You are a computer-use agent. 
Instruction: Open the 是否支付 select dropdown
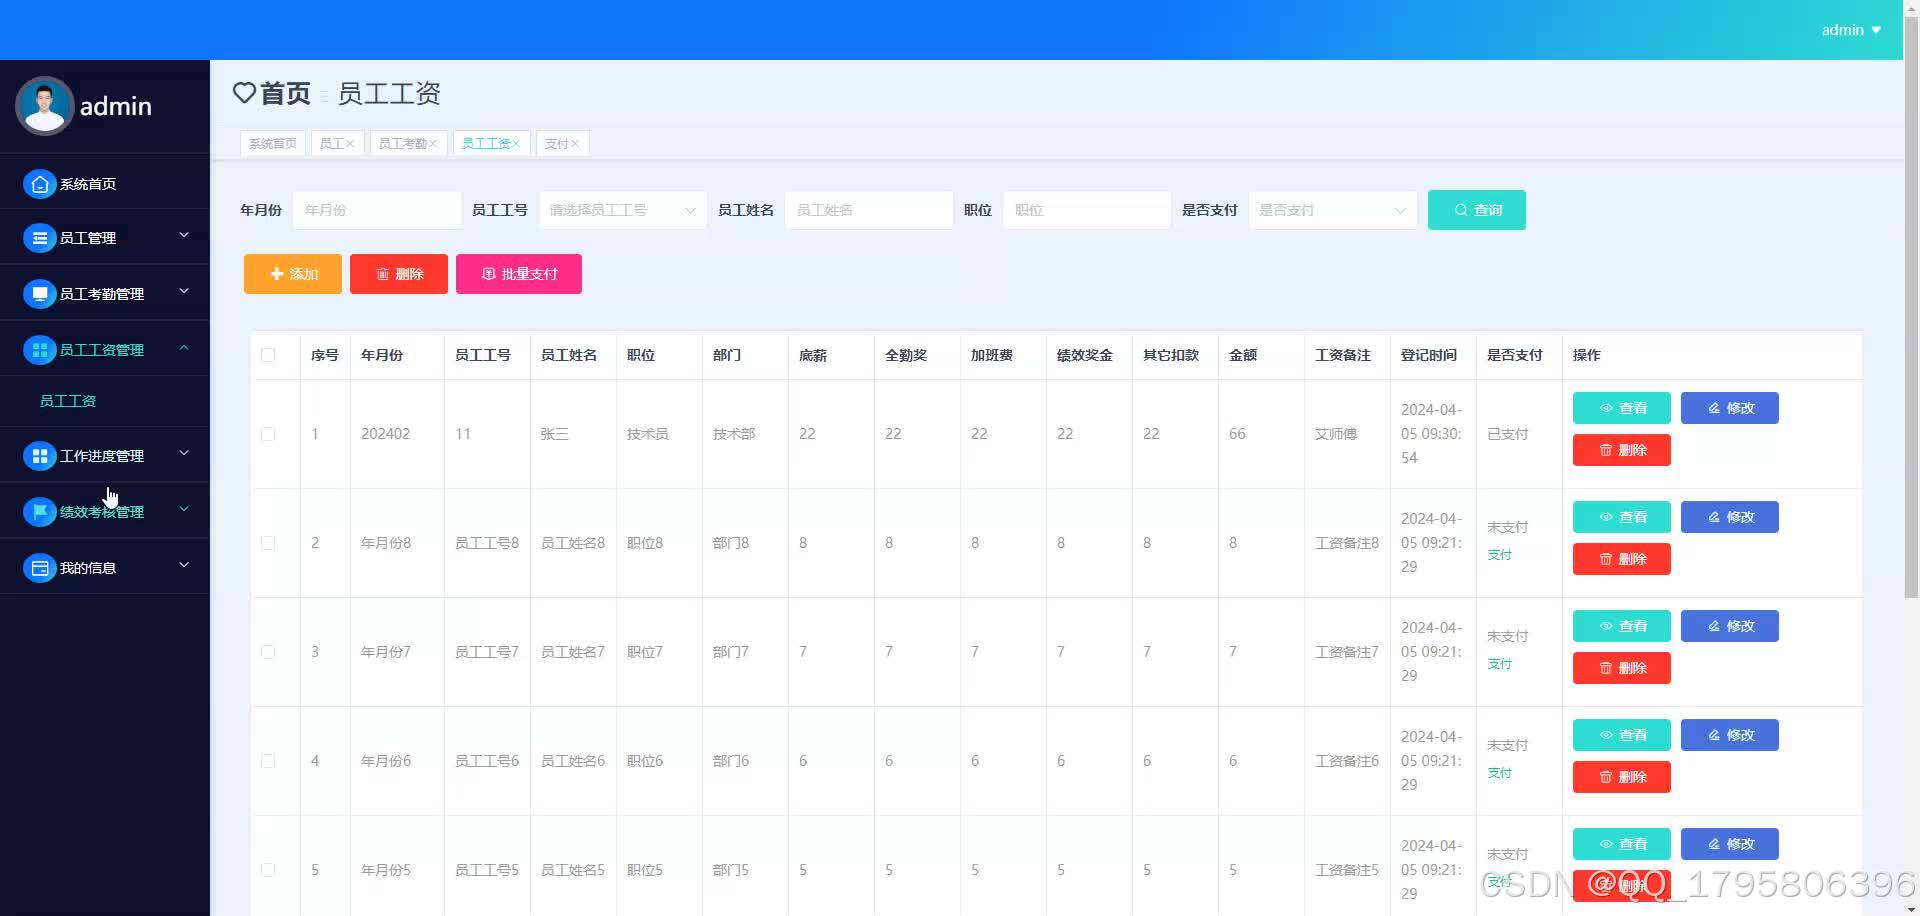point(1332,210)
